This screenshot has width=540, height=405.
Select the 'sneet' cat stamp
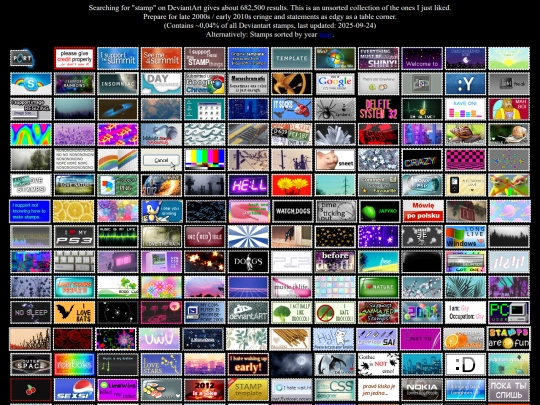pyautogui.click(x=335, y=160)
